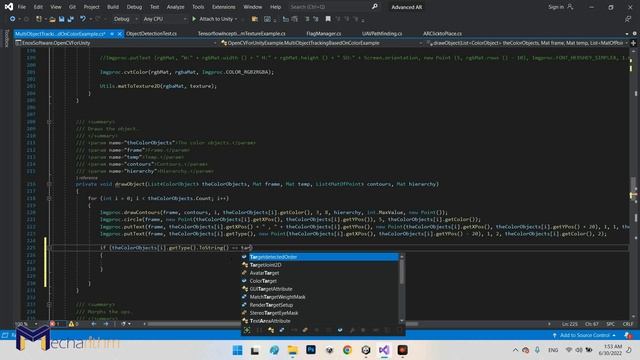
Task: Click the Navigate Backward toolbar icon
Action: tap(13, 19)
